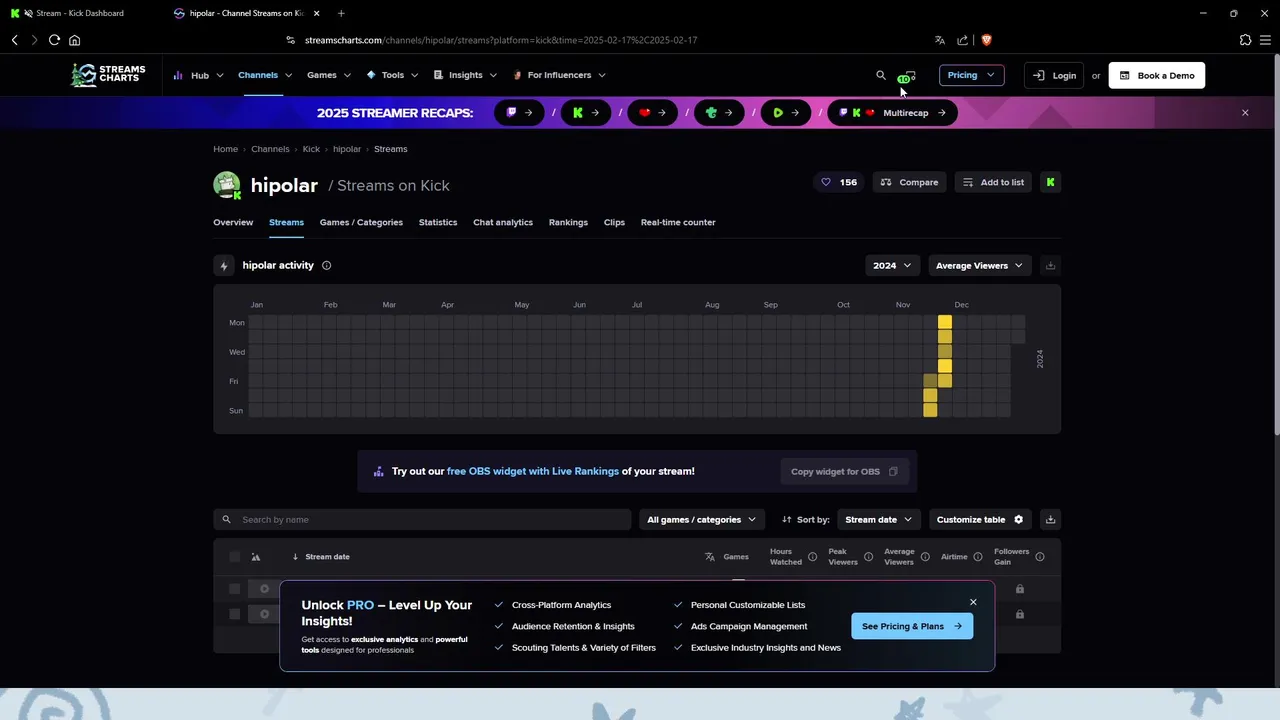Tick the first stream row checkbox
Screen dimensions: 1280x720
[235, 589]
